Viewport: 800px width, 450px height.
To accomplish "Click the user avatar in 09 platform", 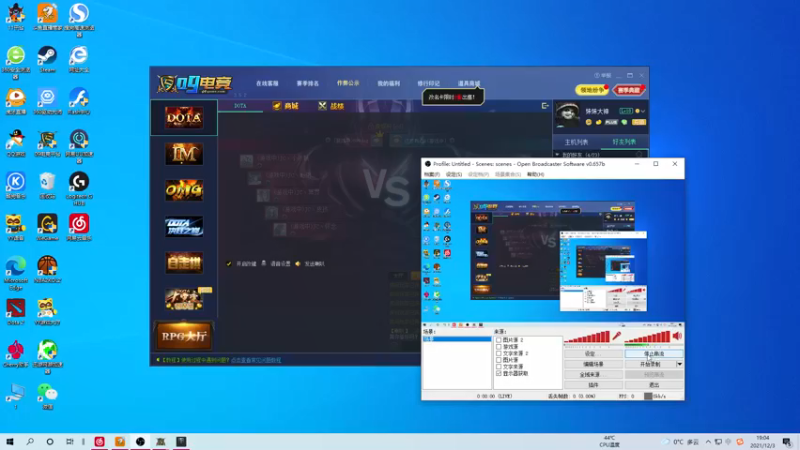I will click(x=567, y=114).
